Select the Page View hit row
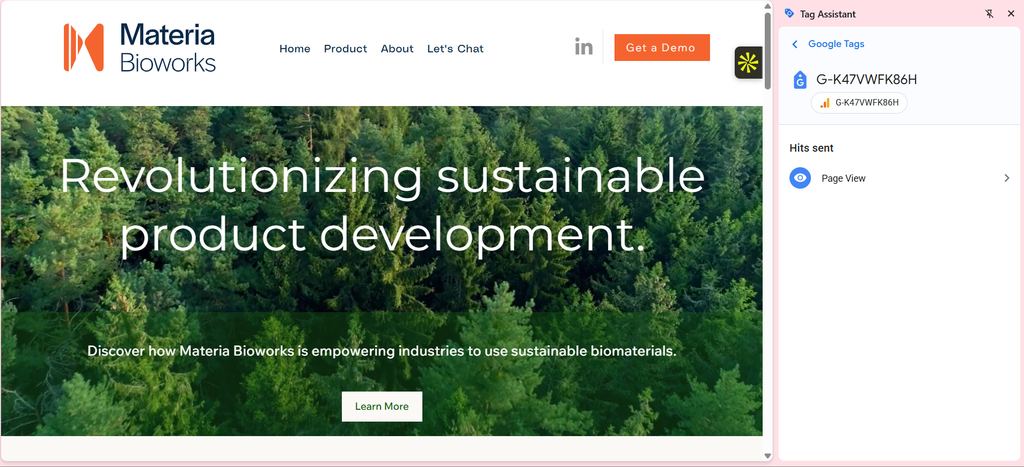This screenshot has height=467, width=1024. coord(899,178)
